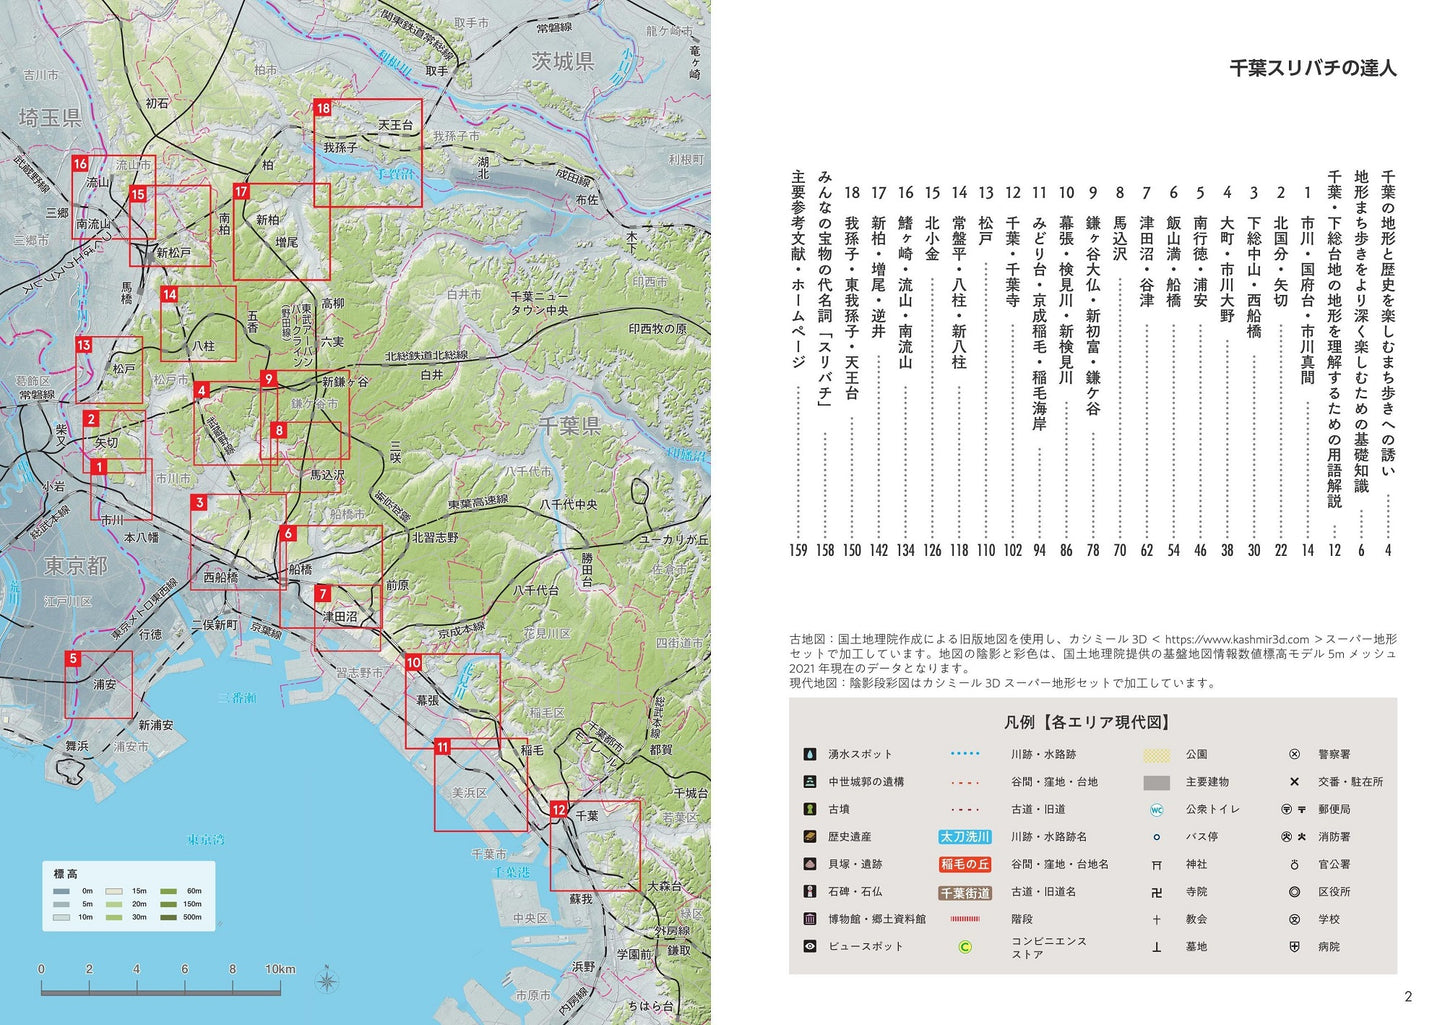The image size is (1445, 1025).
Task: Click the view spot eye icon (ビュースポット)
Action: [x=809, y=946]
